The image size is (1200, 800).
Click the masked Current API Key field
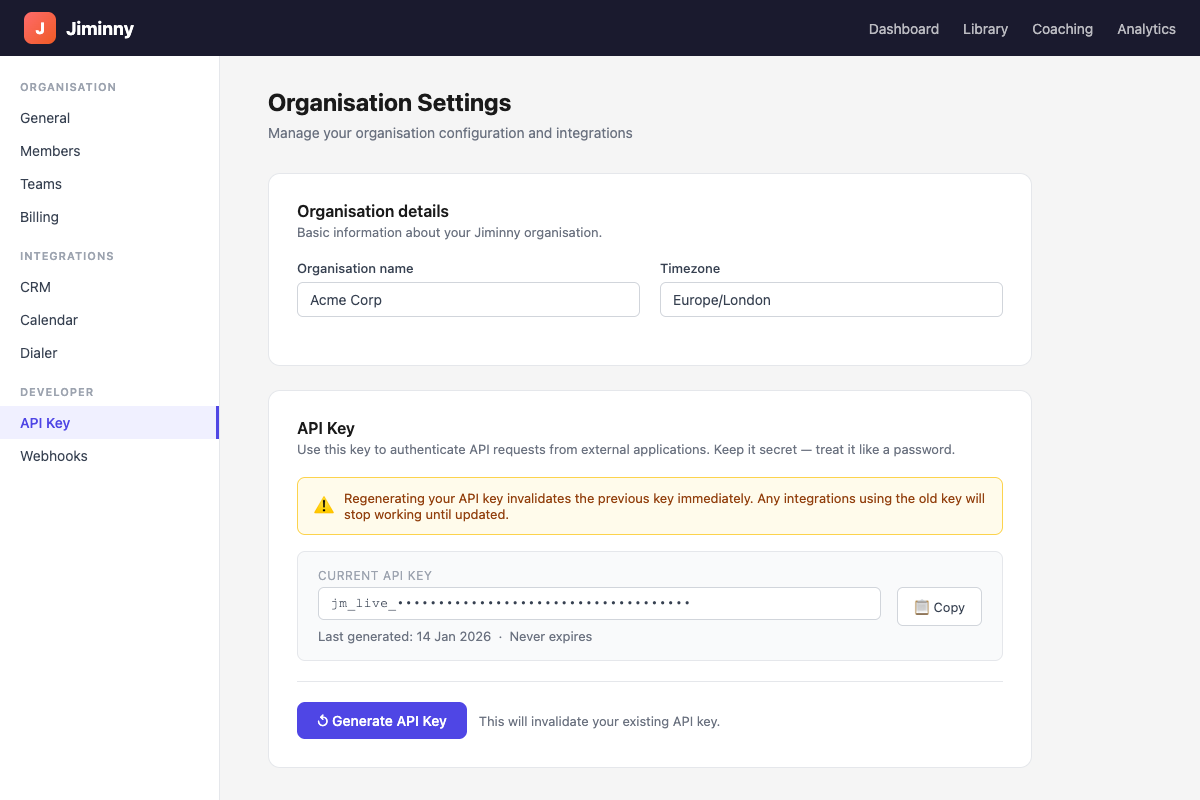click(x=599, y=603)
